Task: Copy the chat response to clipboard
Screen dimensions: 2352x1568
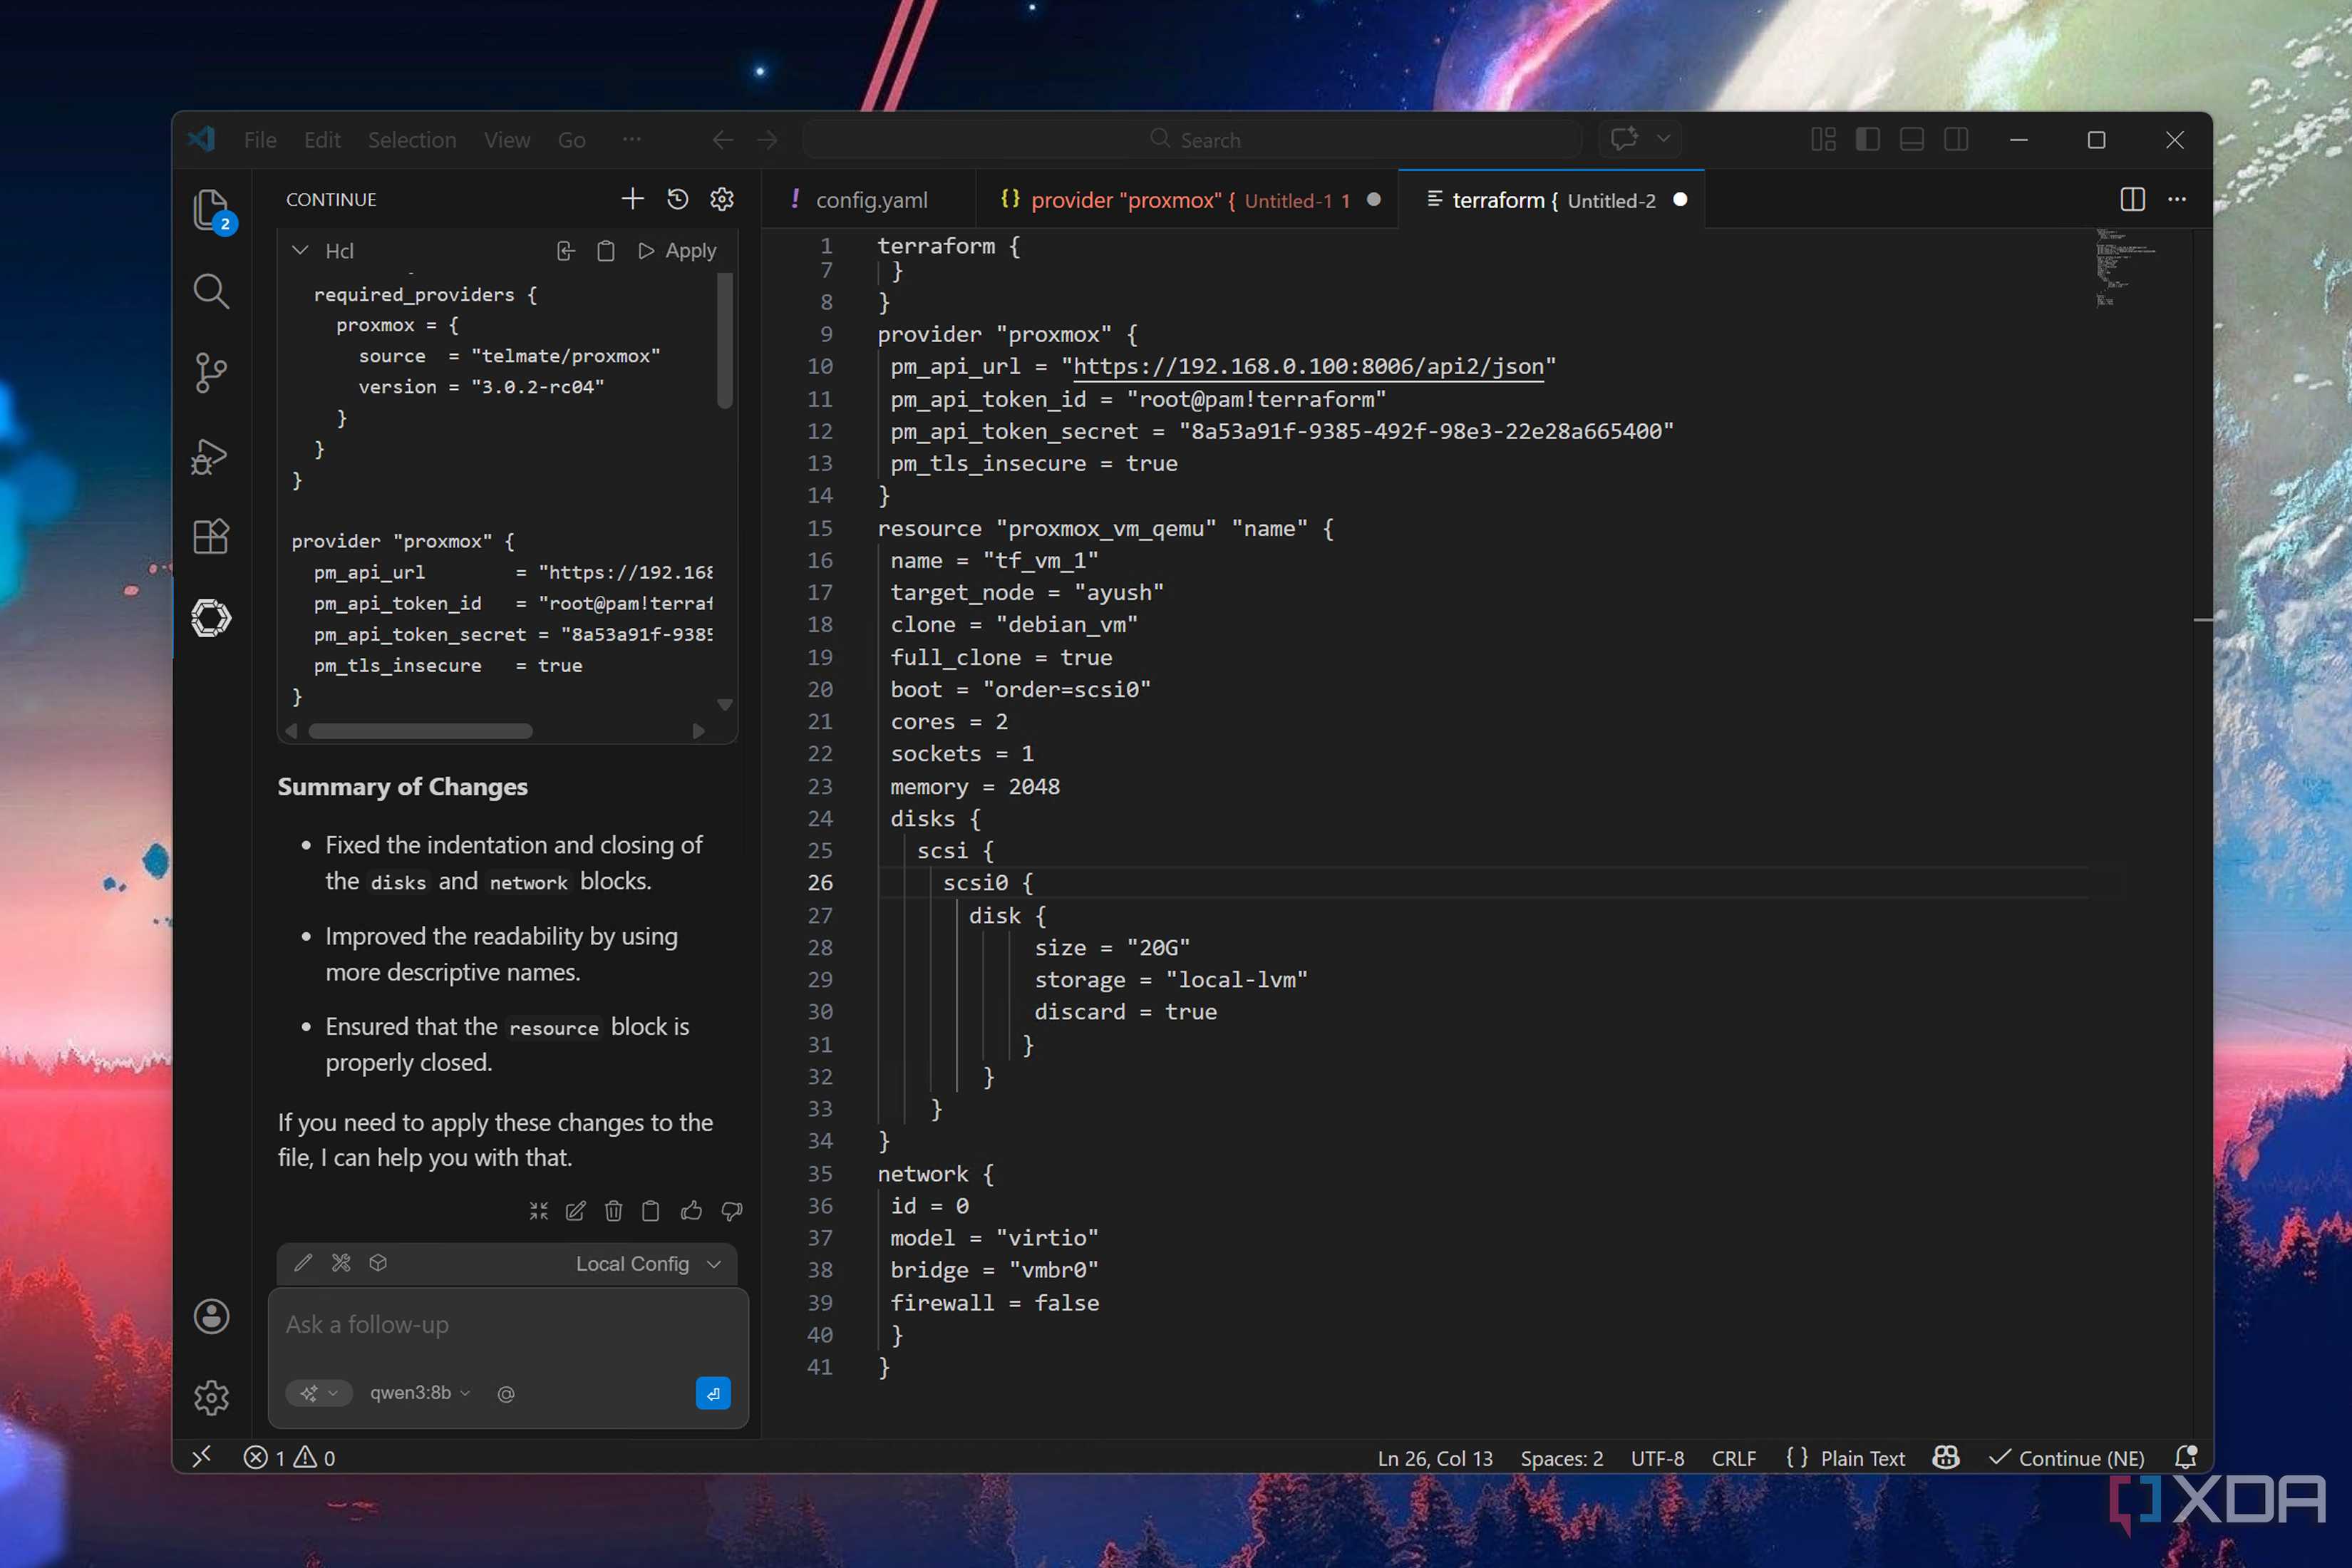Action: pos(651,1211)
